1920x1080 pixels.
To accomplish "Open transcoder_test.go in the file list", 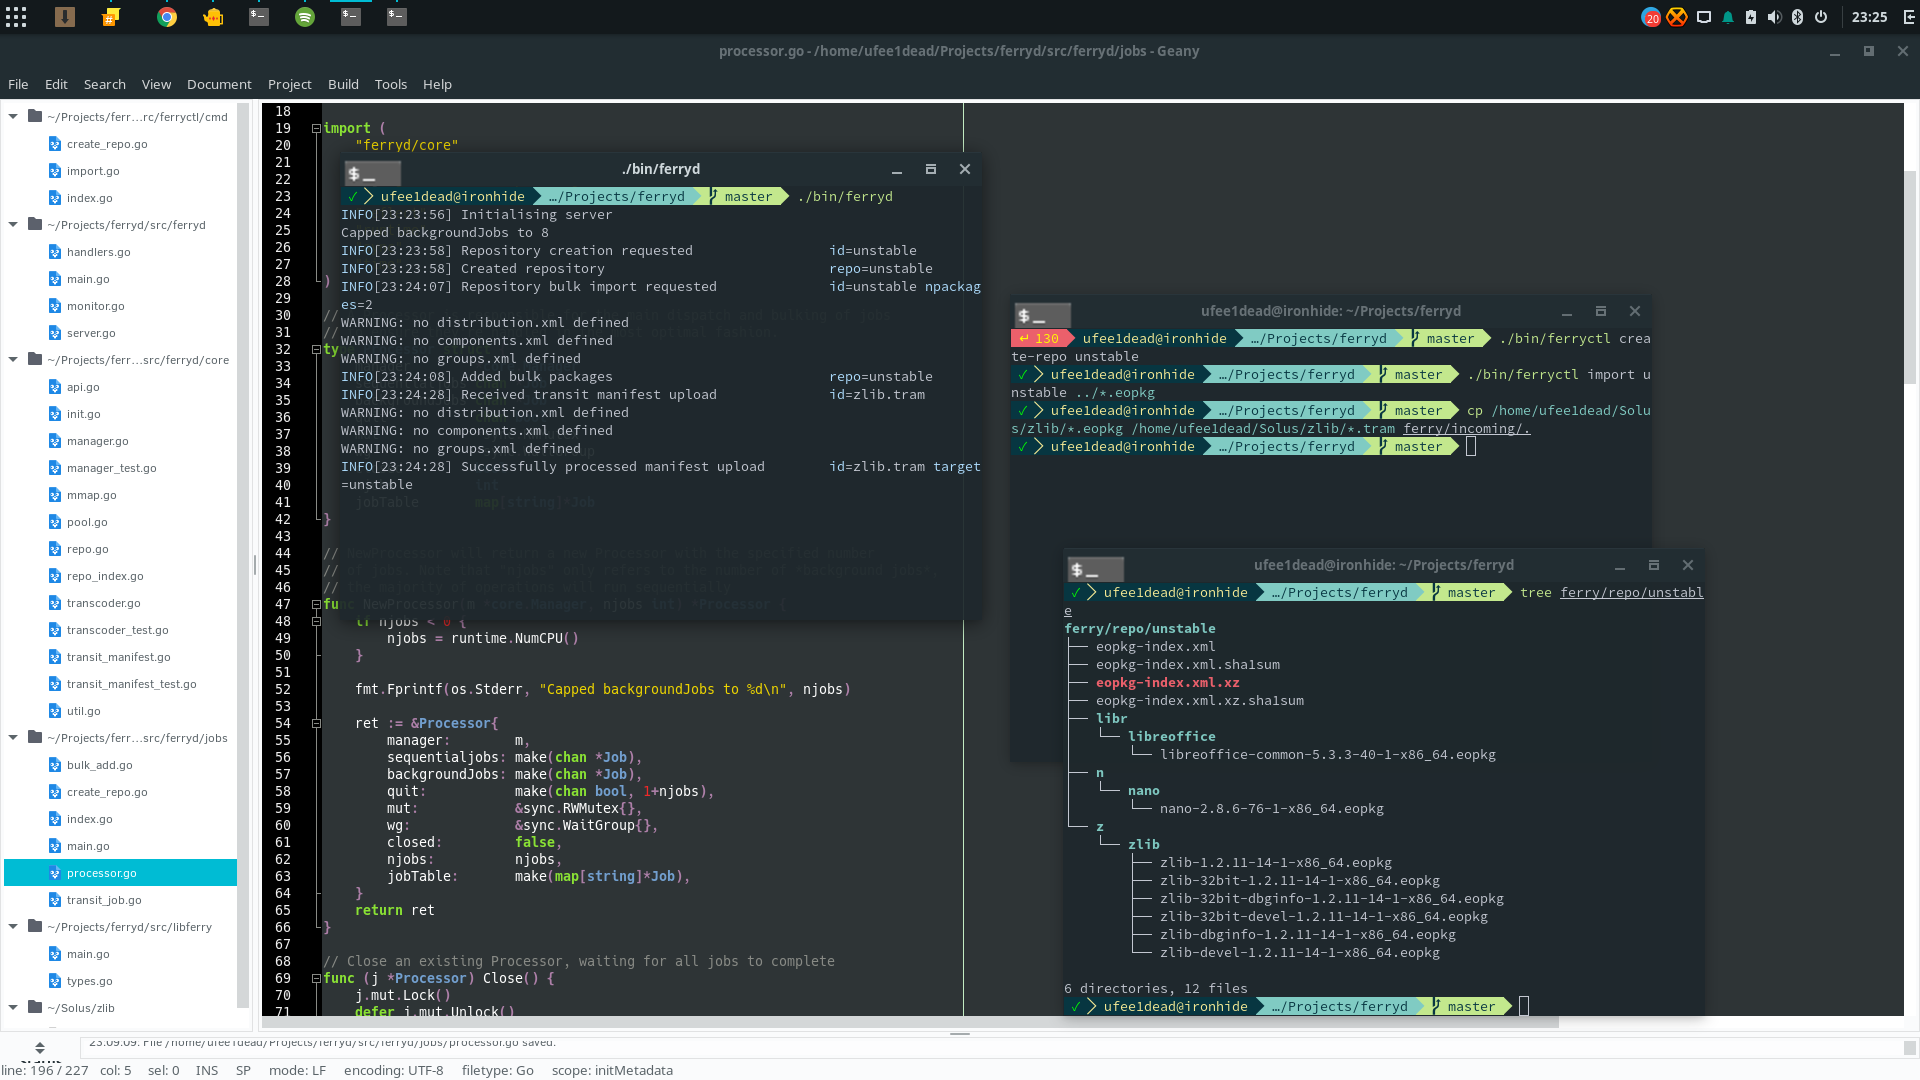I will tap(118, 630).
